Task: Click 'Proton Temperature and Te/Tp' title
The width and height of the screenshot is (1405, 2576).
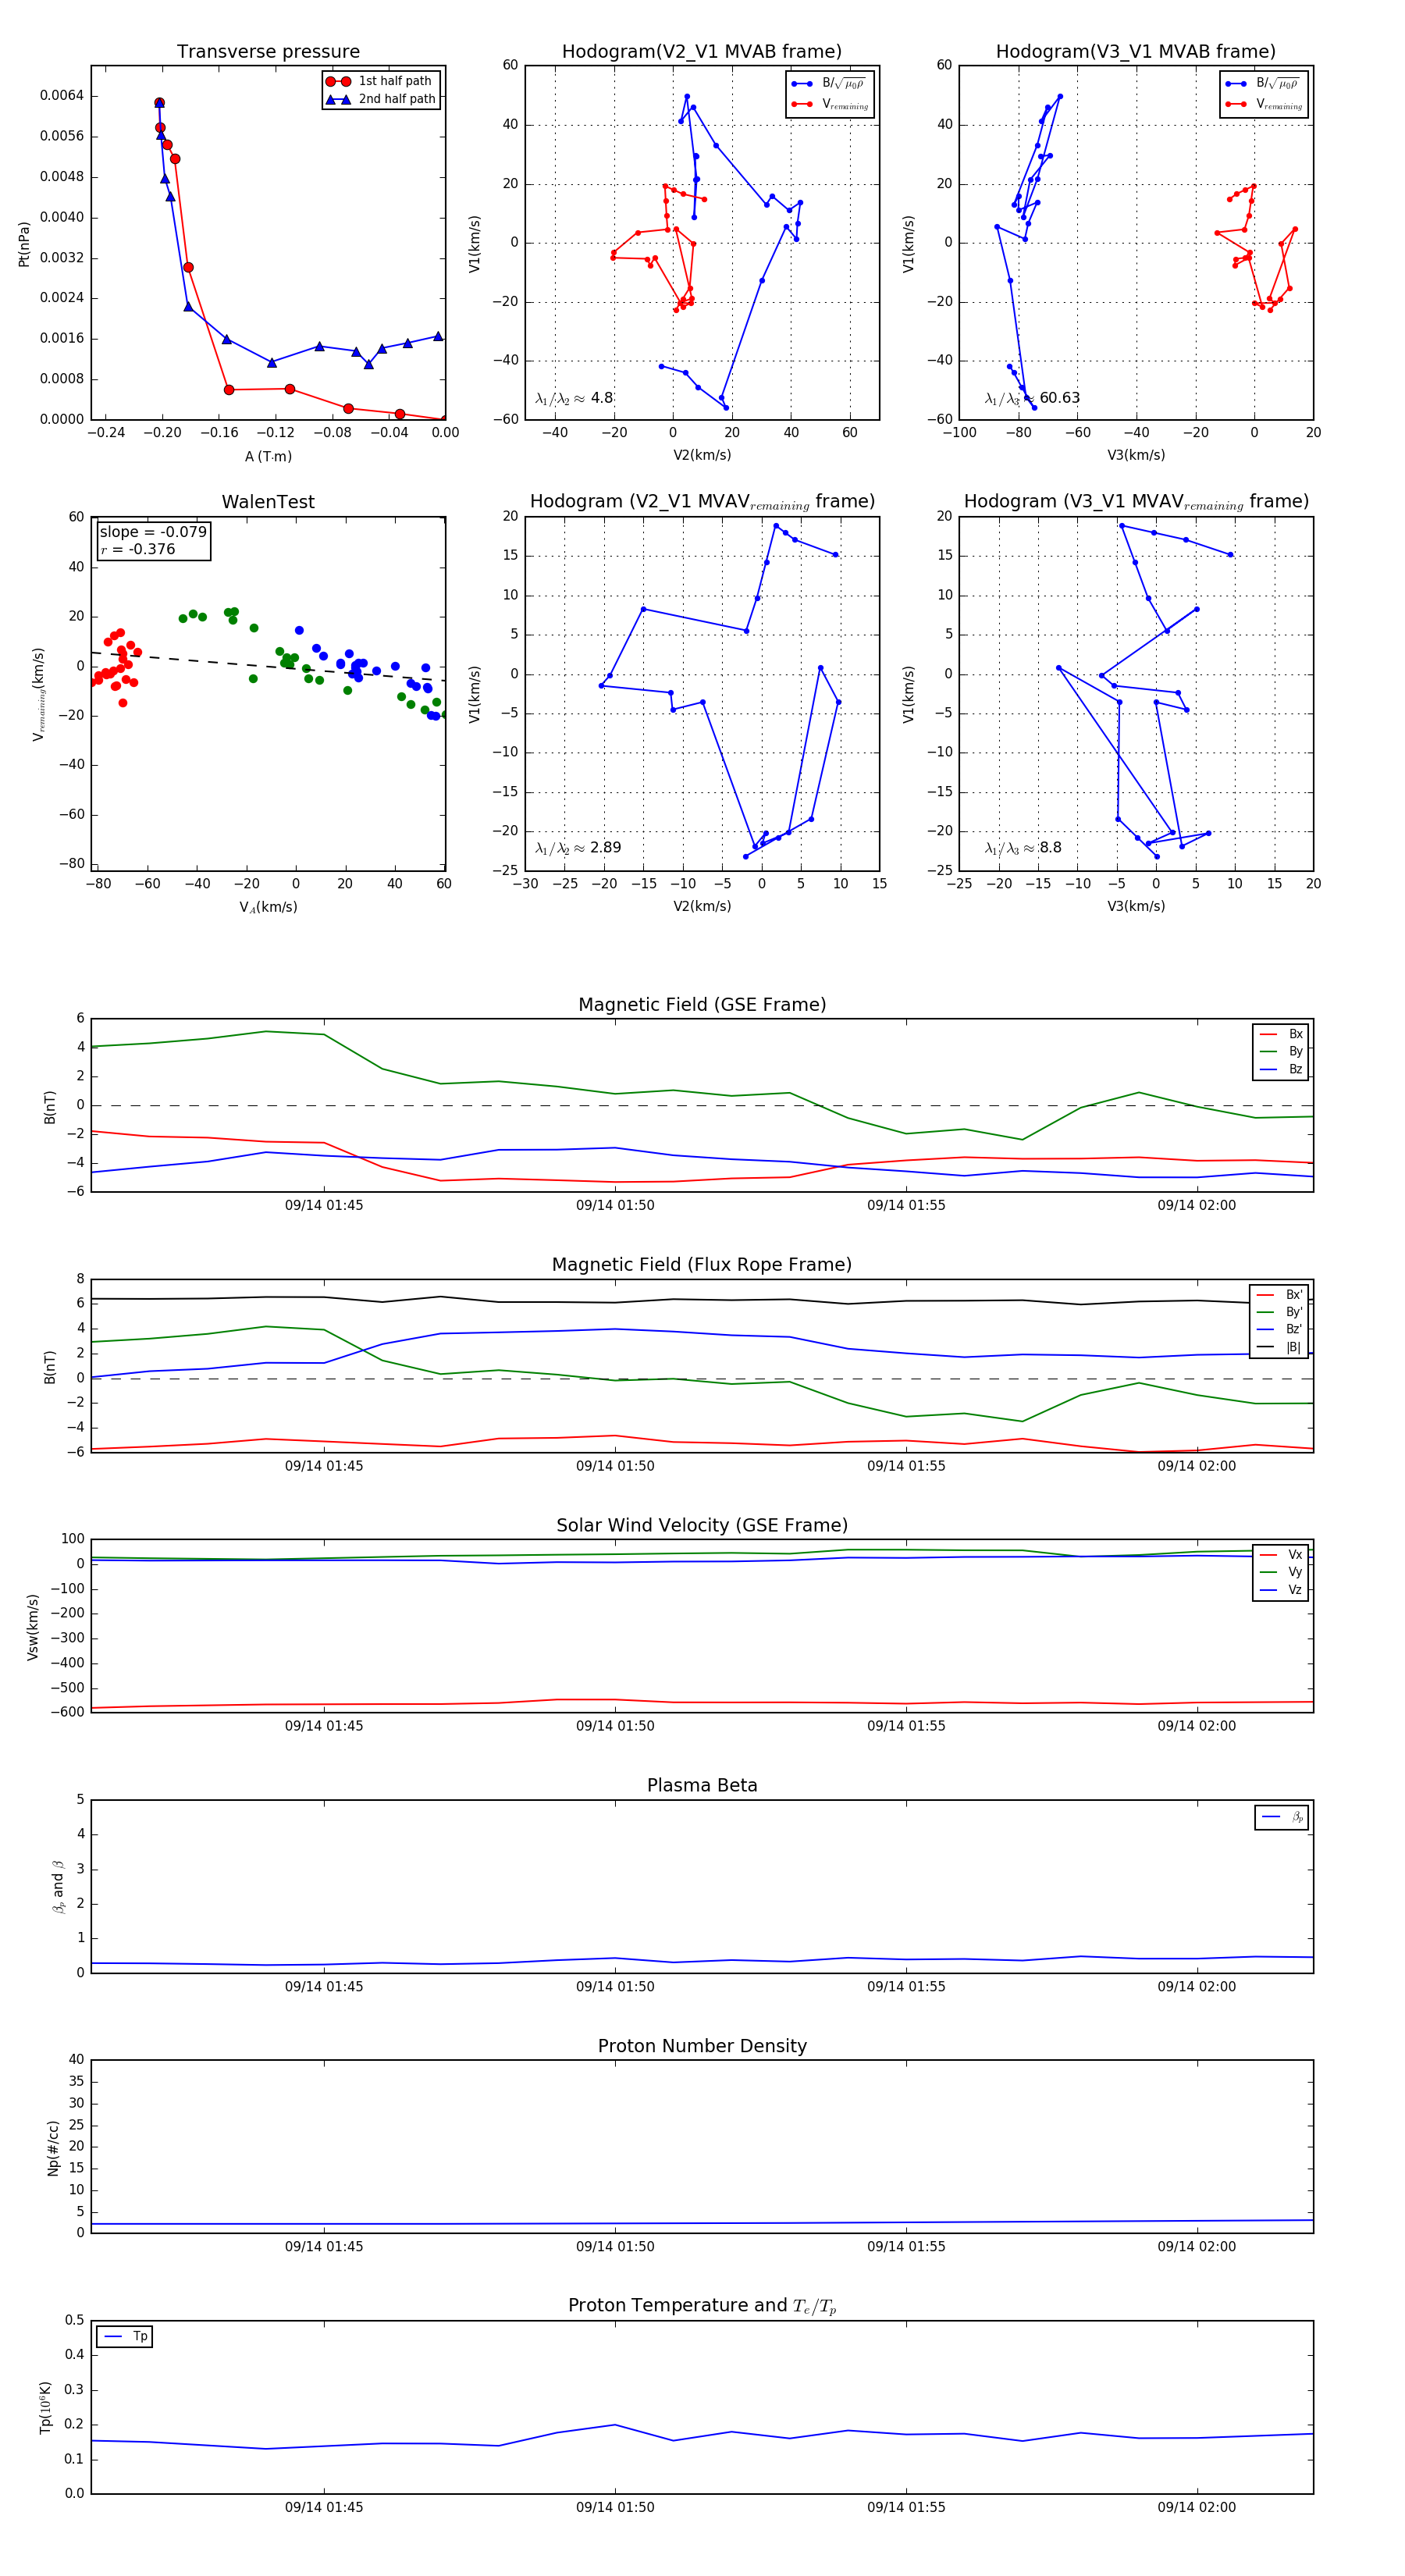Action: pyautogui.click(x=702, y=2306)
